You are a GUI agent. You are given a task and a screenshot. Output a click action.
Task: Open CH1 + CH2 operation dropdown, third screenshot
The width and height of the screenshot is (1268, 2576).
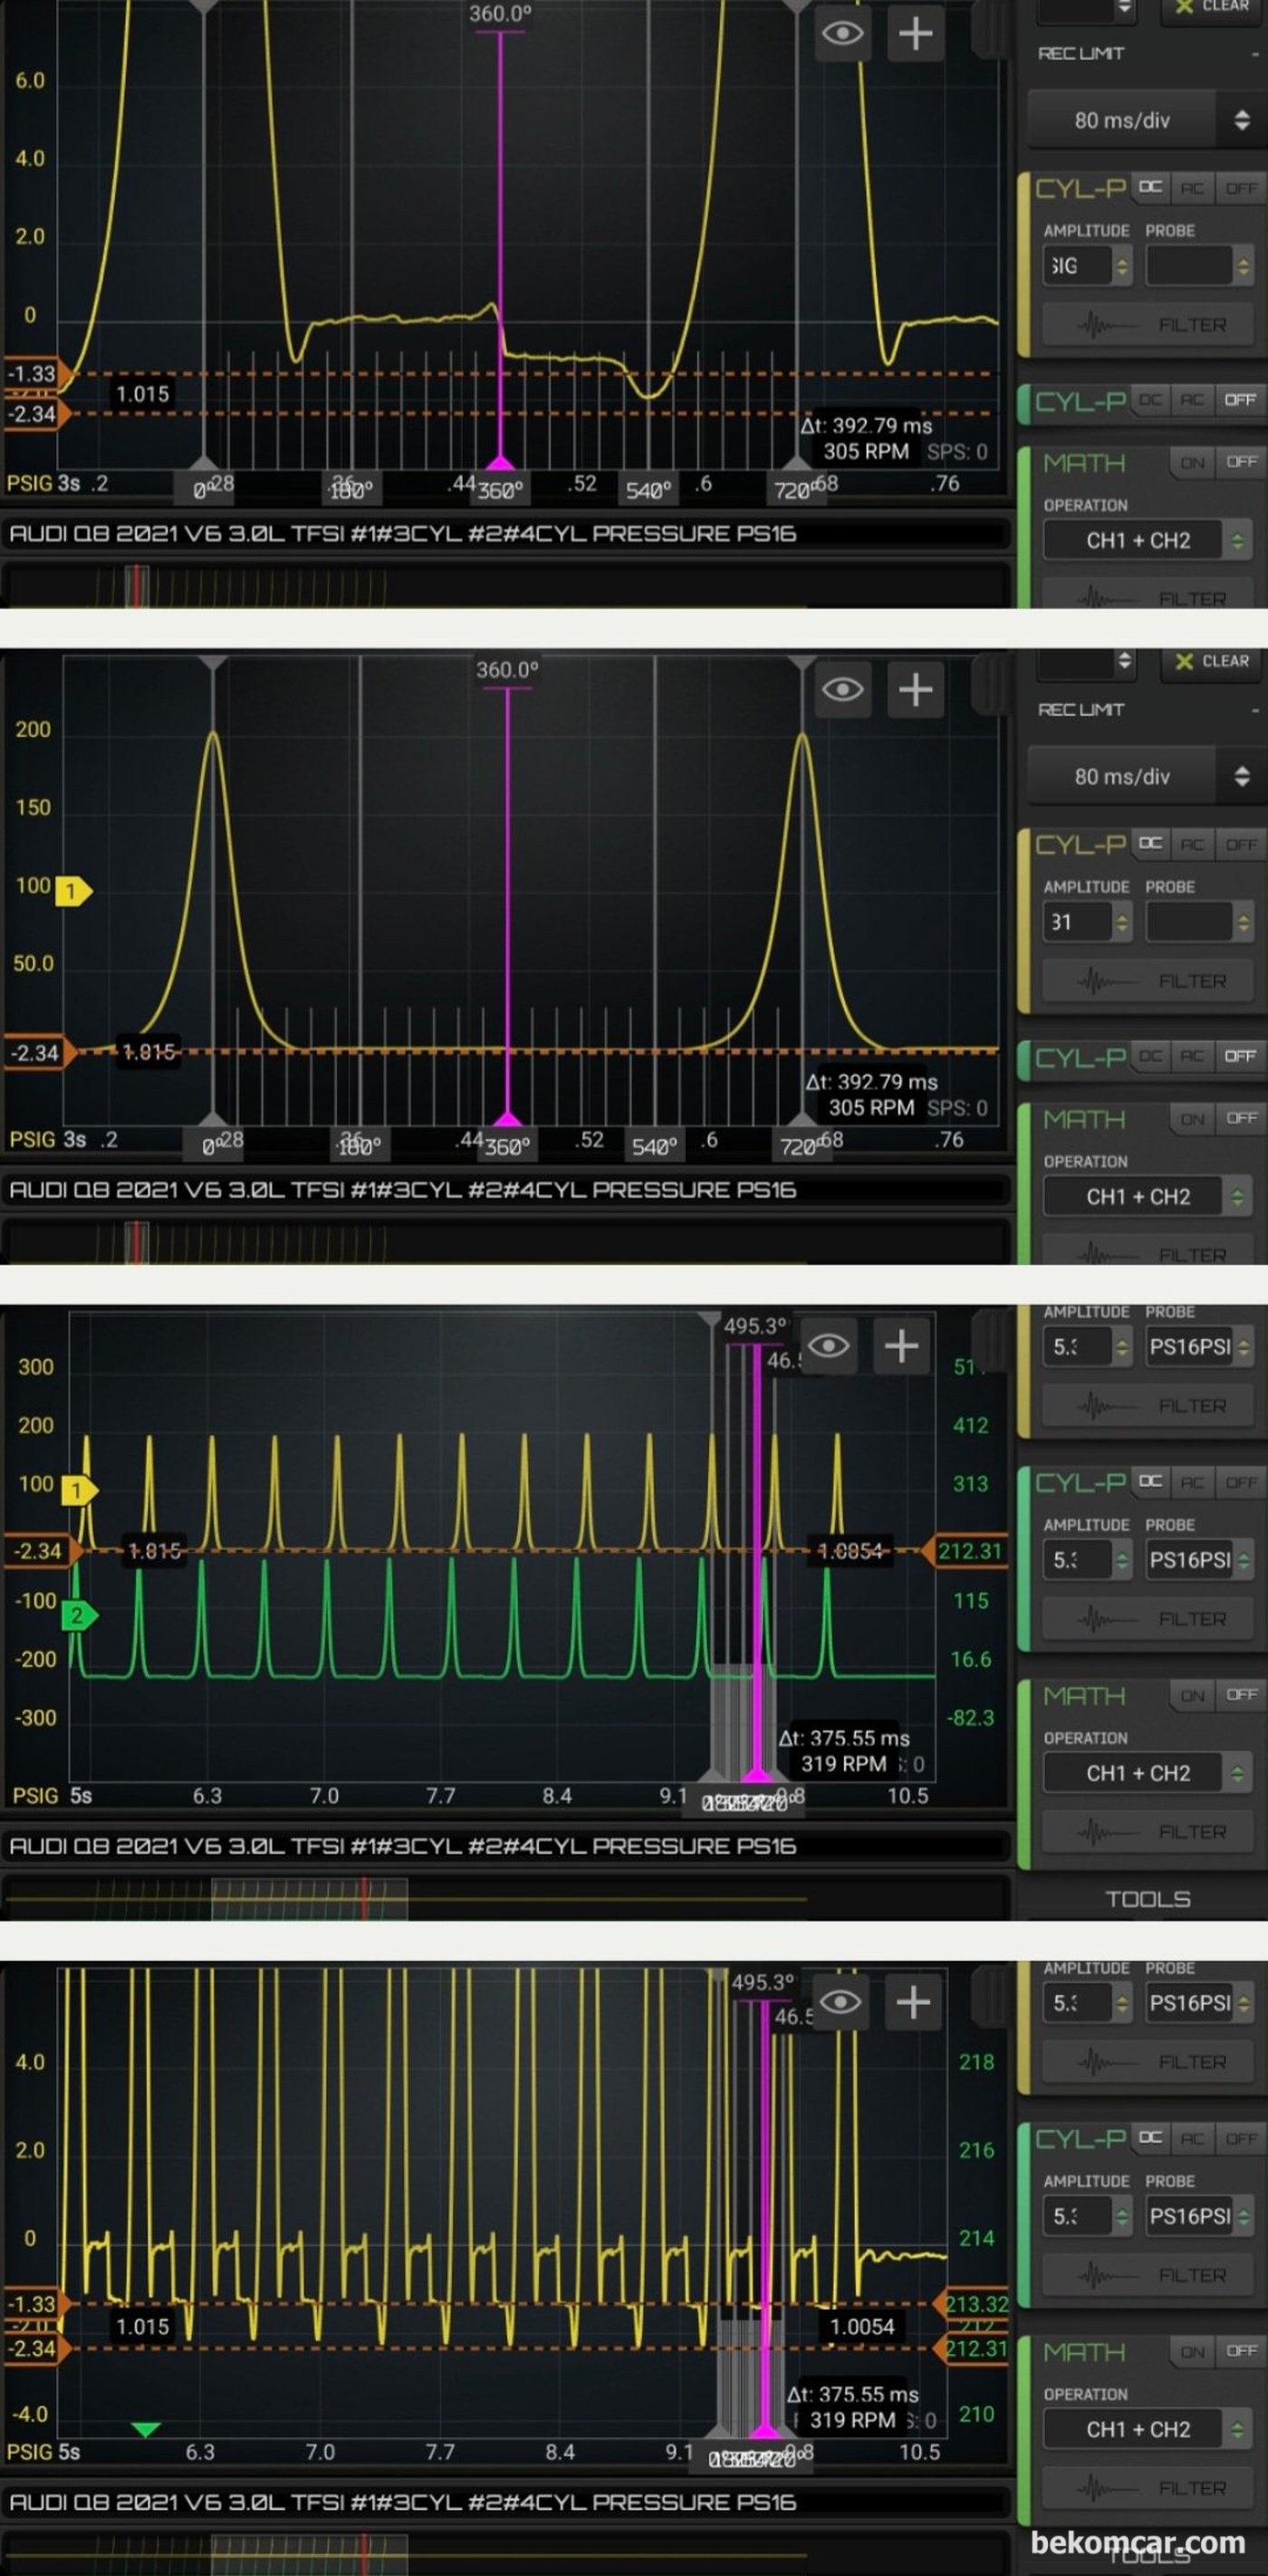tap(1148, 1774)
